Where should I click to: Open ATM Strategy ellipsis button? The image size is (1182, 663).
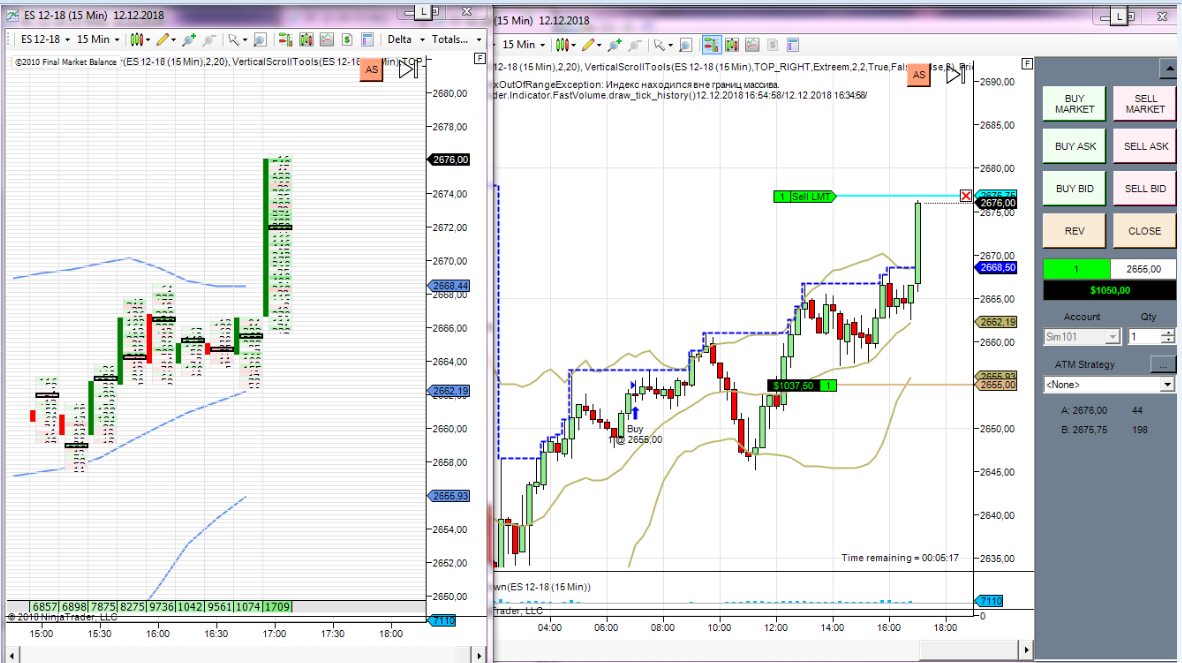tap(1163, 364)
